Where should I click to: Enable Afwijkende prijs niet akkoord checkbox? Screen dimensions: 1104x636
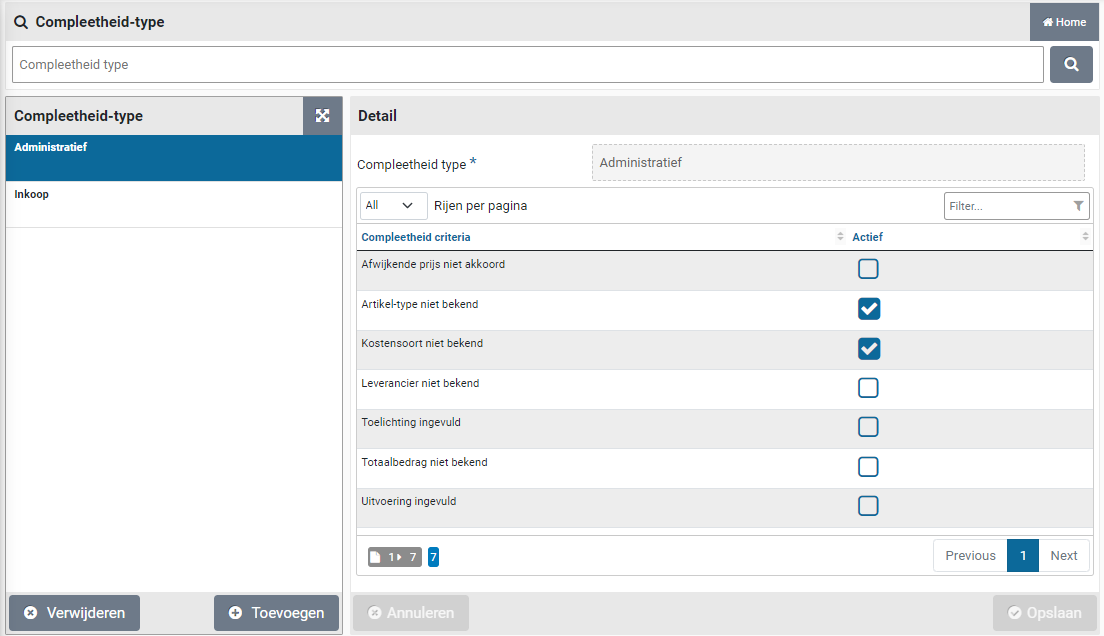click(x=868, y=269)
